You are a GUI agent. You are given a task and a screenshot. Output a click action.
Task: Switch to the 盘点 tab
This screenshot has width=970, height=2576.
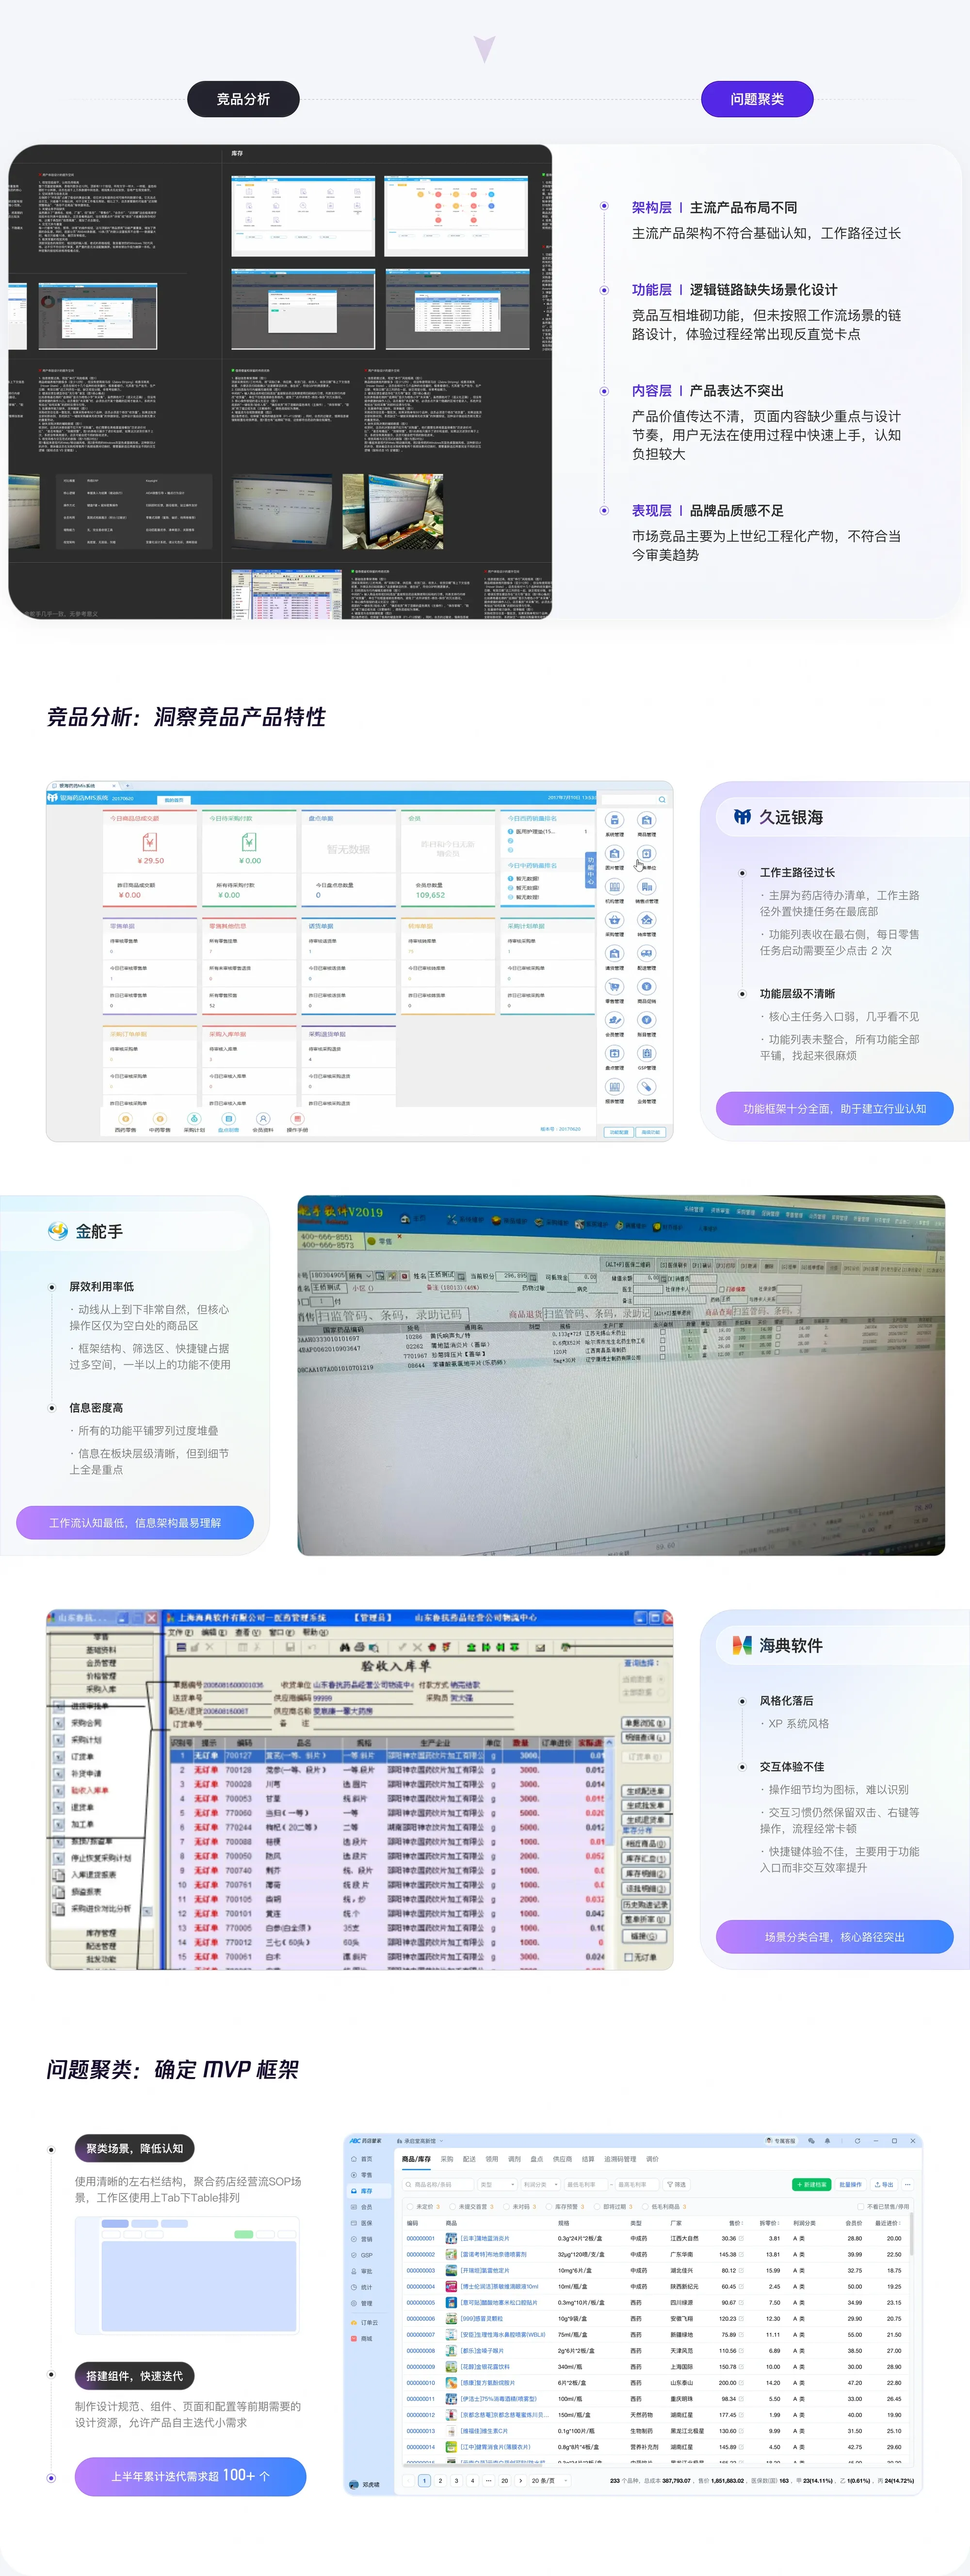[536, 2159]
